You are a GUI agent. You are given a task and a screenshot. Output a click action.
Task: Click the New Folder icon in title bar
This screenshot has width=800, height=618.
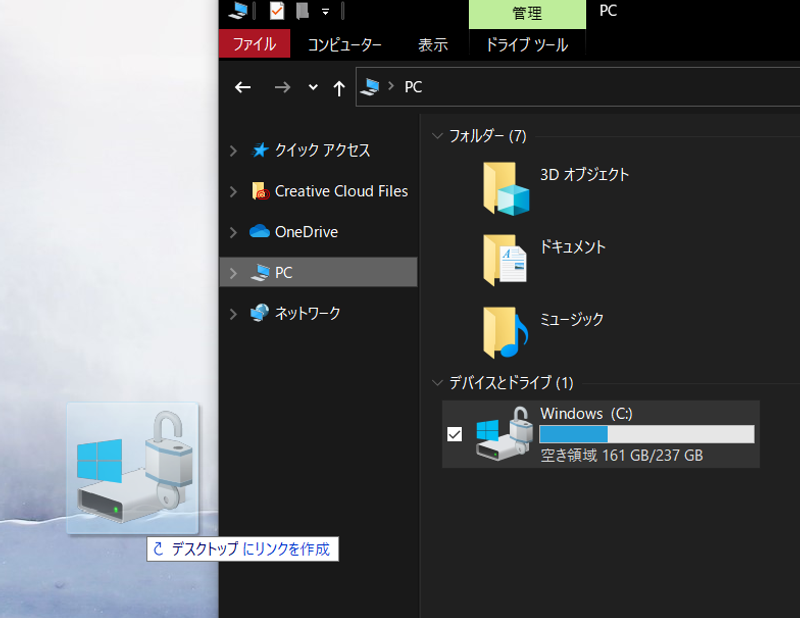coord(302,11)
